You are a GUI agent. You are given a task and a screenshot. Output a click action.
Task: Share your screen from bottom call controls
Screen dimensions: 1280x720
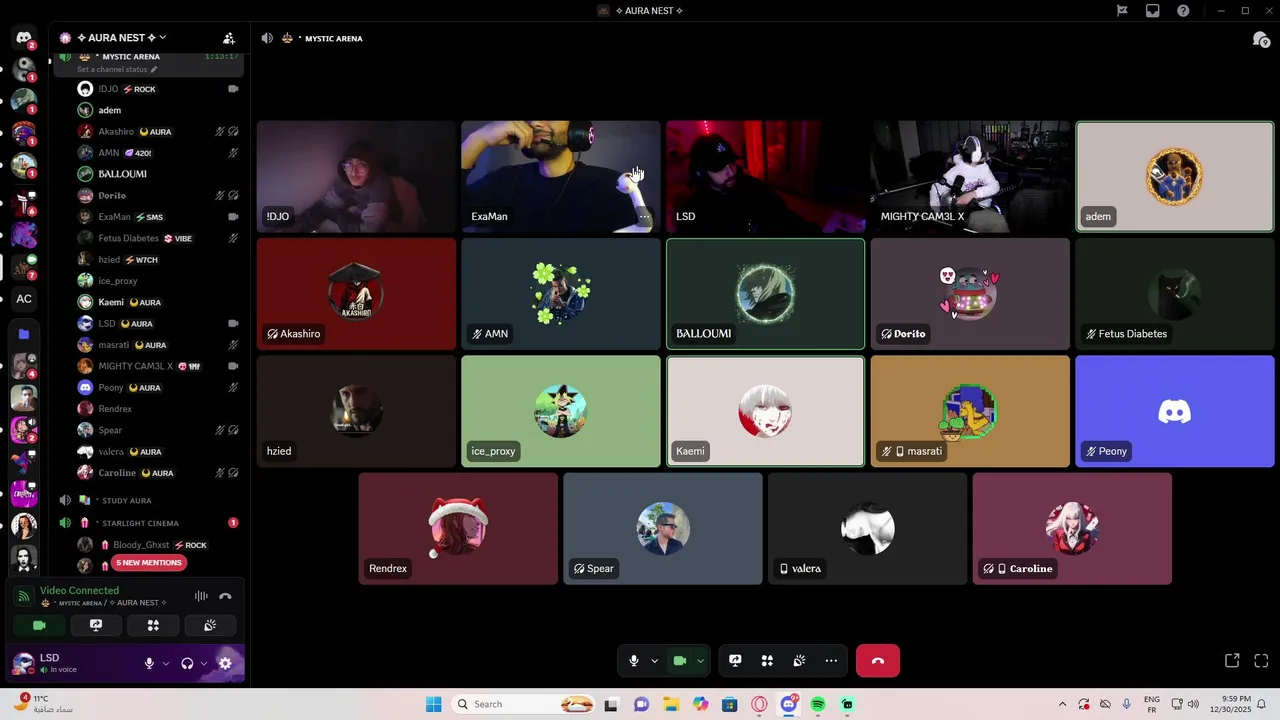click(x=735, y=661)
